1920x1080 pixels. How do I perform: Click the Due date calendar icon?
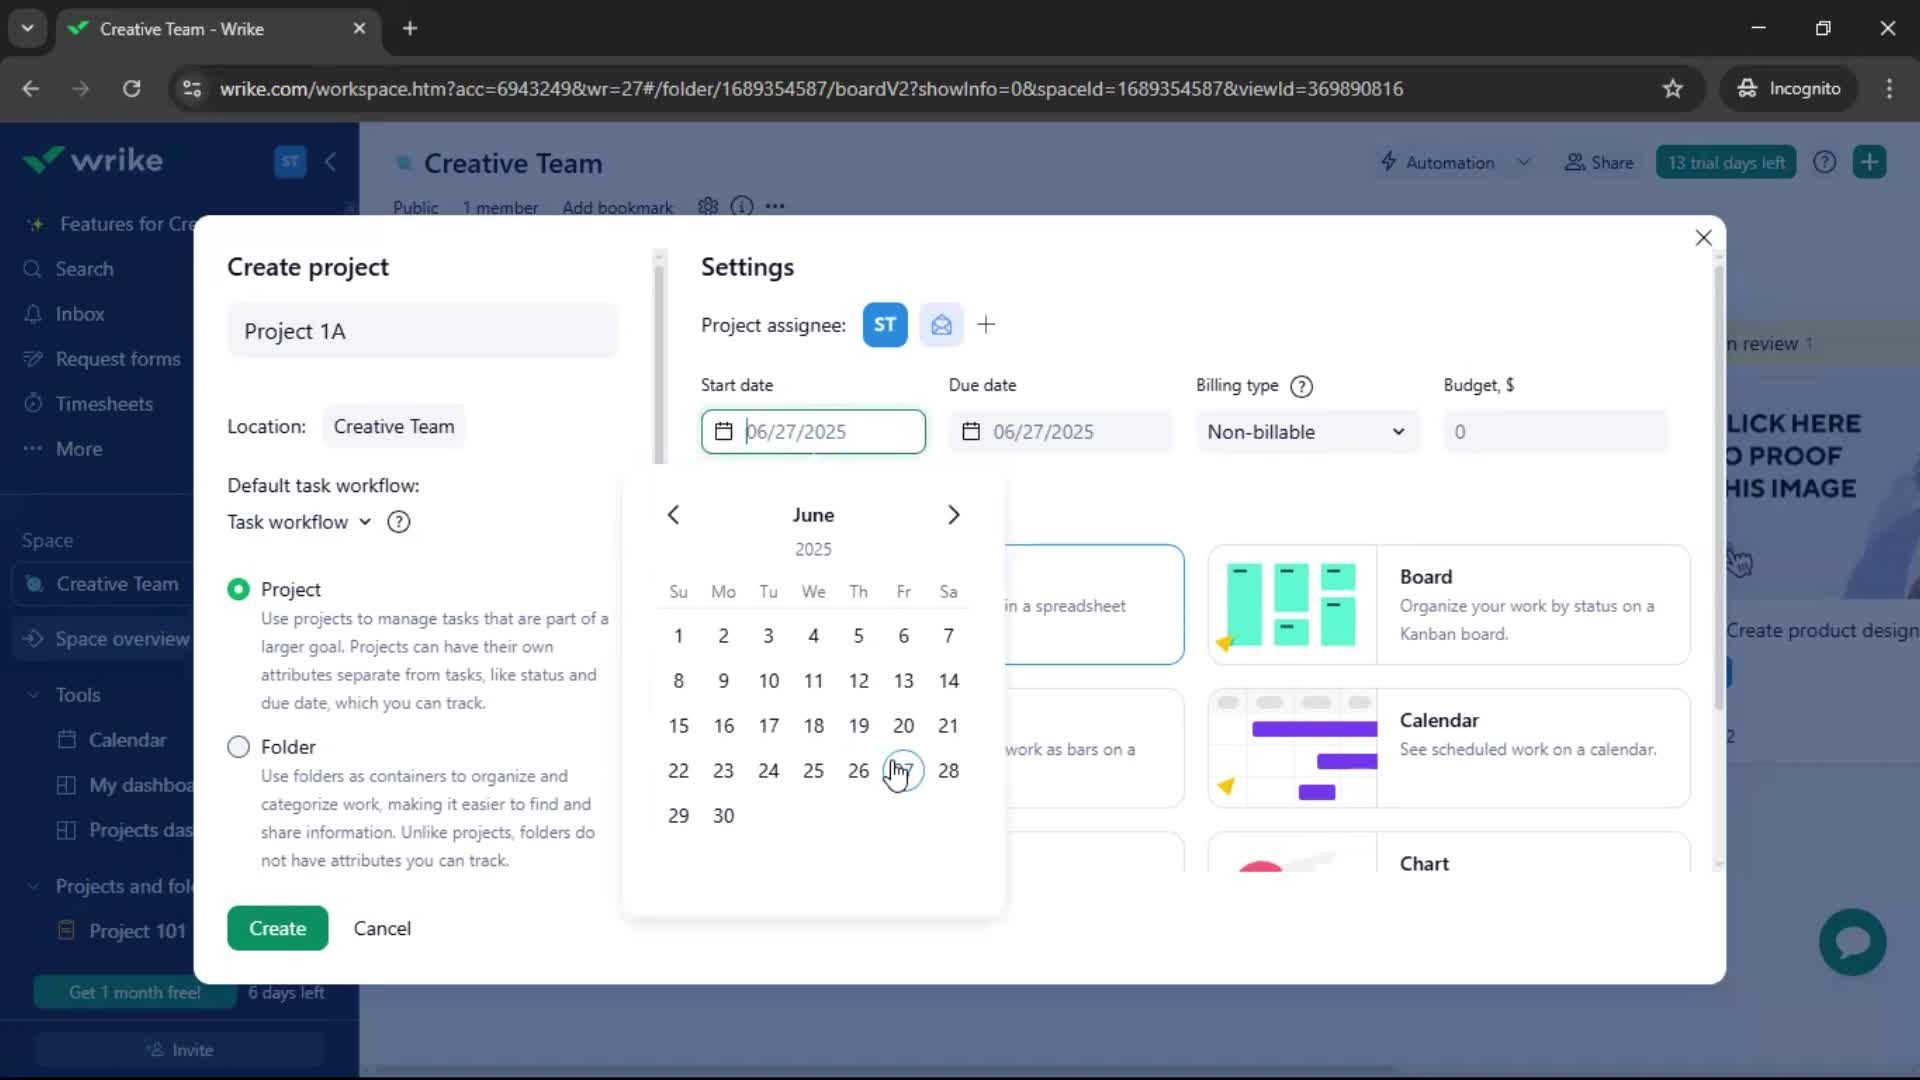[971, 432]
